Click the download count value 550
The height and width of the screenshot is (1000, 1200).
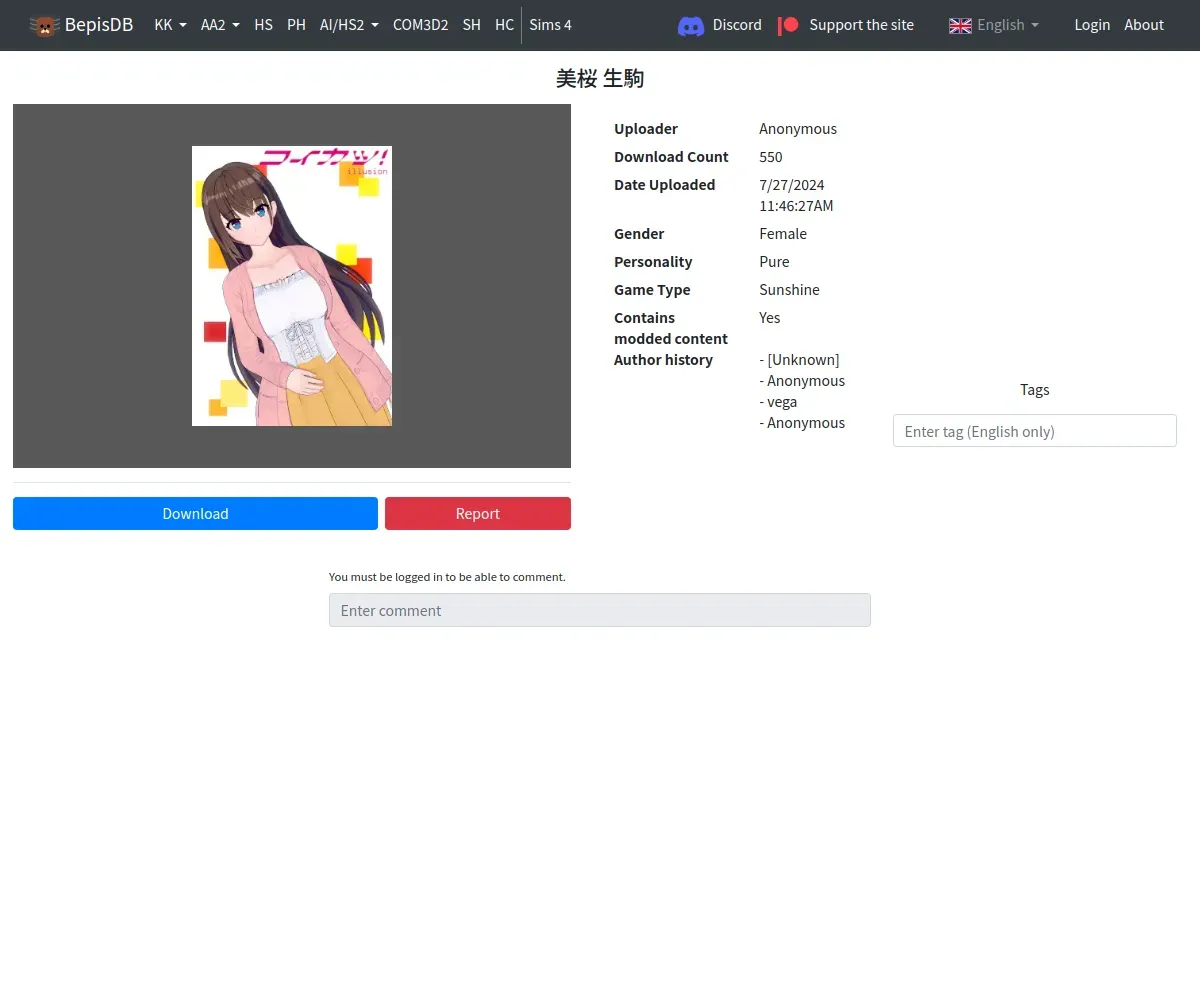click(x=771, y=157)
